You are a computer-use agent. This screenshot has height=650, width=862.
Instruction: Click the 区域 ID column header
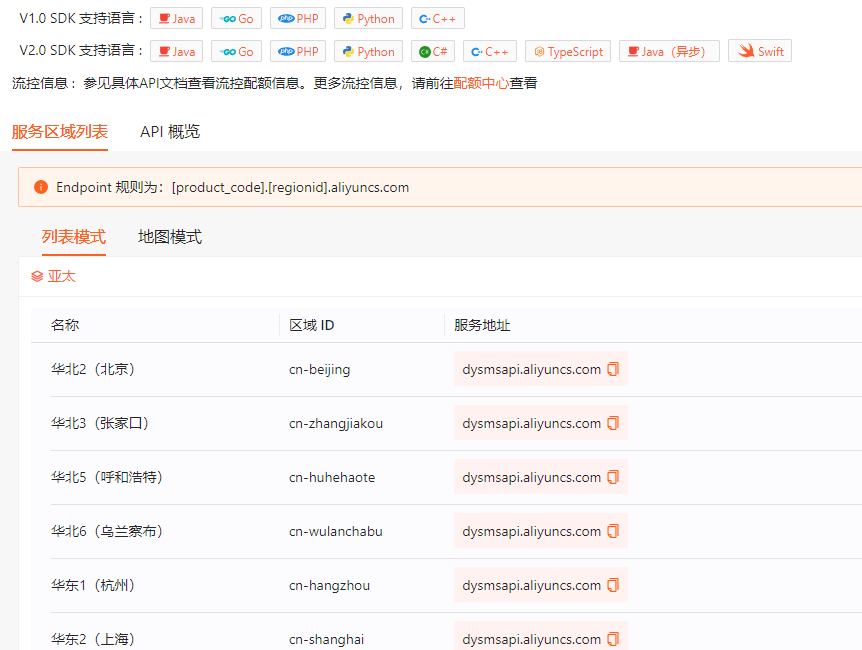click(313, 324)
